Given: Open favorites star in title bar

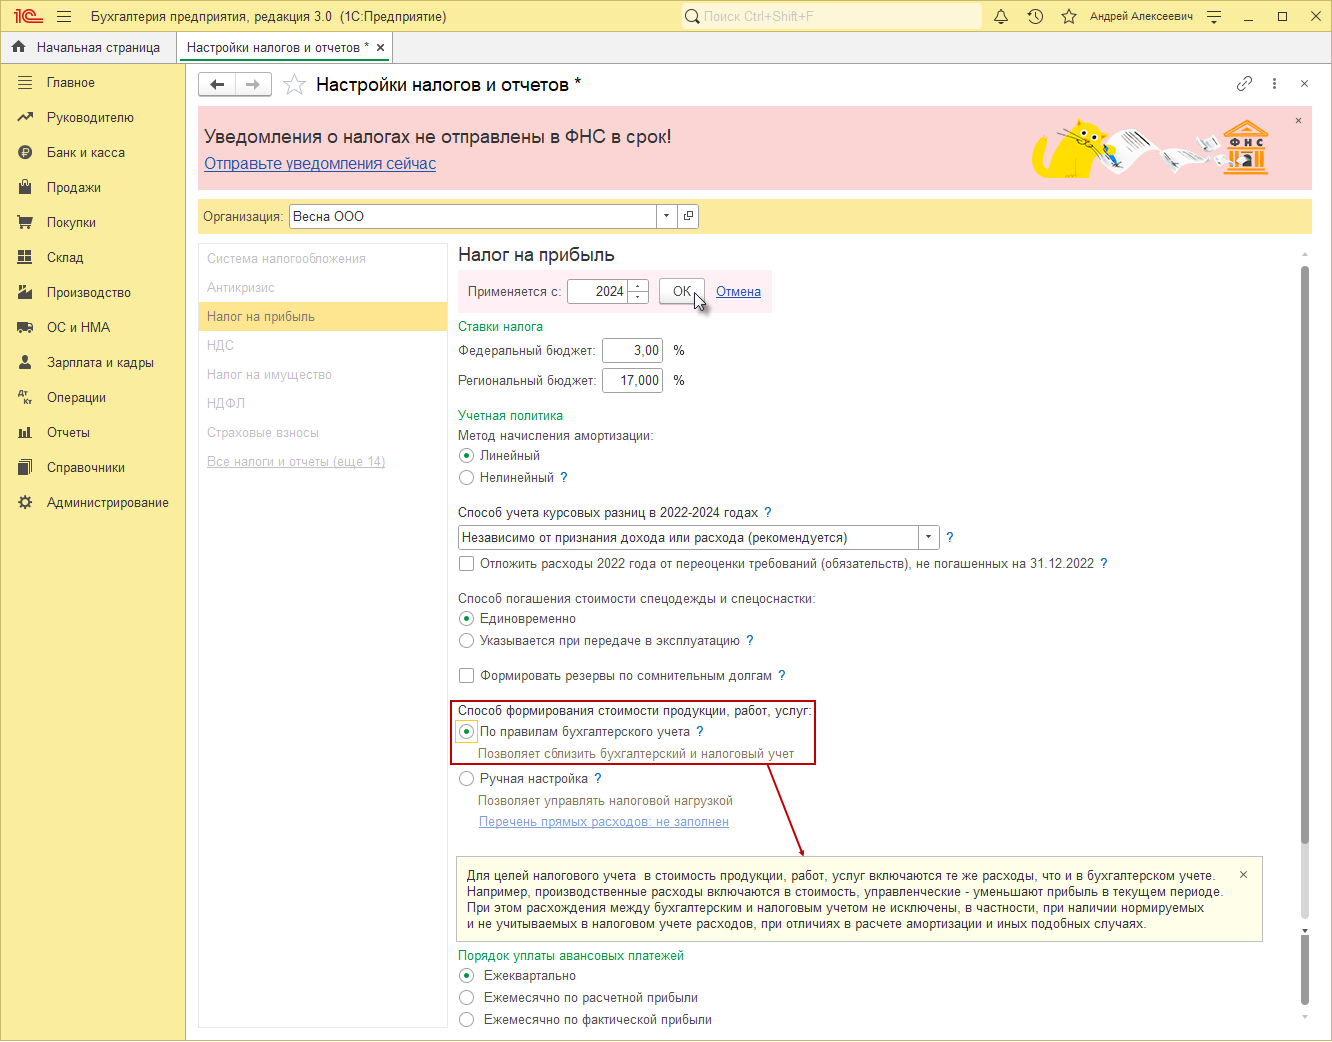Looking at the screenshot, I should [x=1068, y=16].
